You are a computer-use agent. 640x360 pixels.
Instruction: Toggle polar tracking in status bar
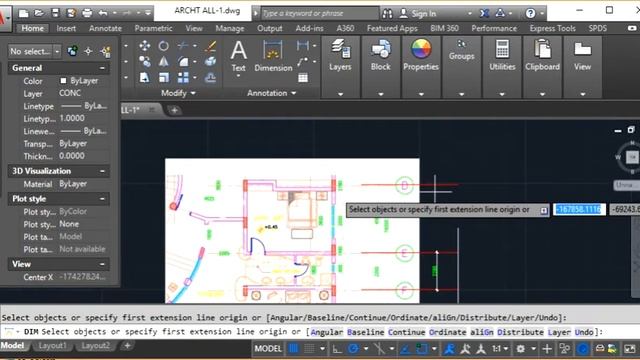click(x=353, y=349)
